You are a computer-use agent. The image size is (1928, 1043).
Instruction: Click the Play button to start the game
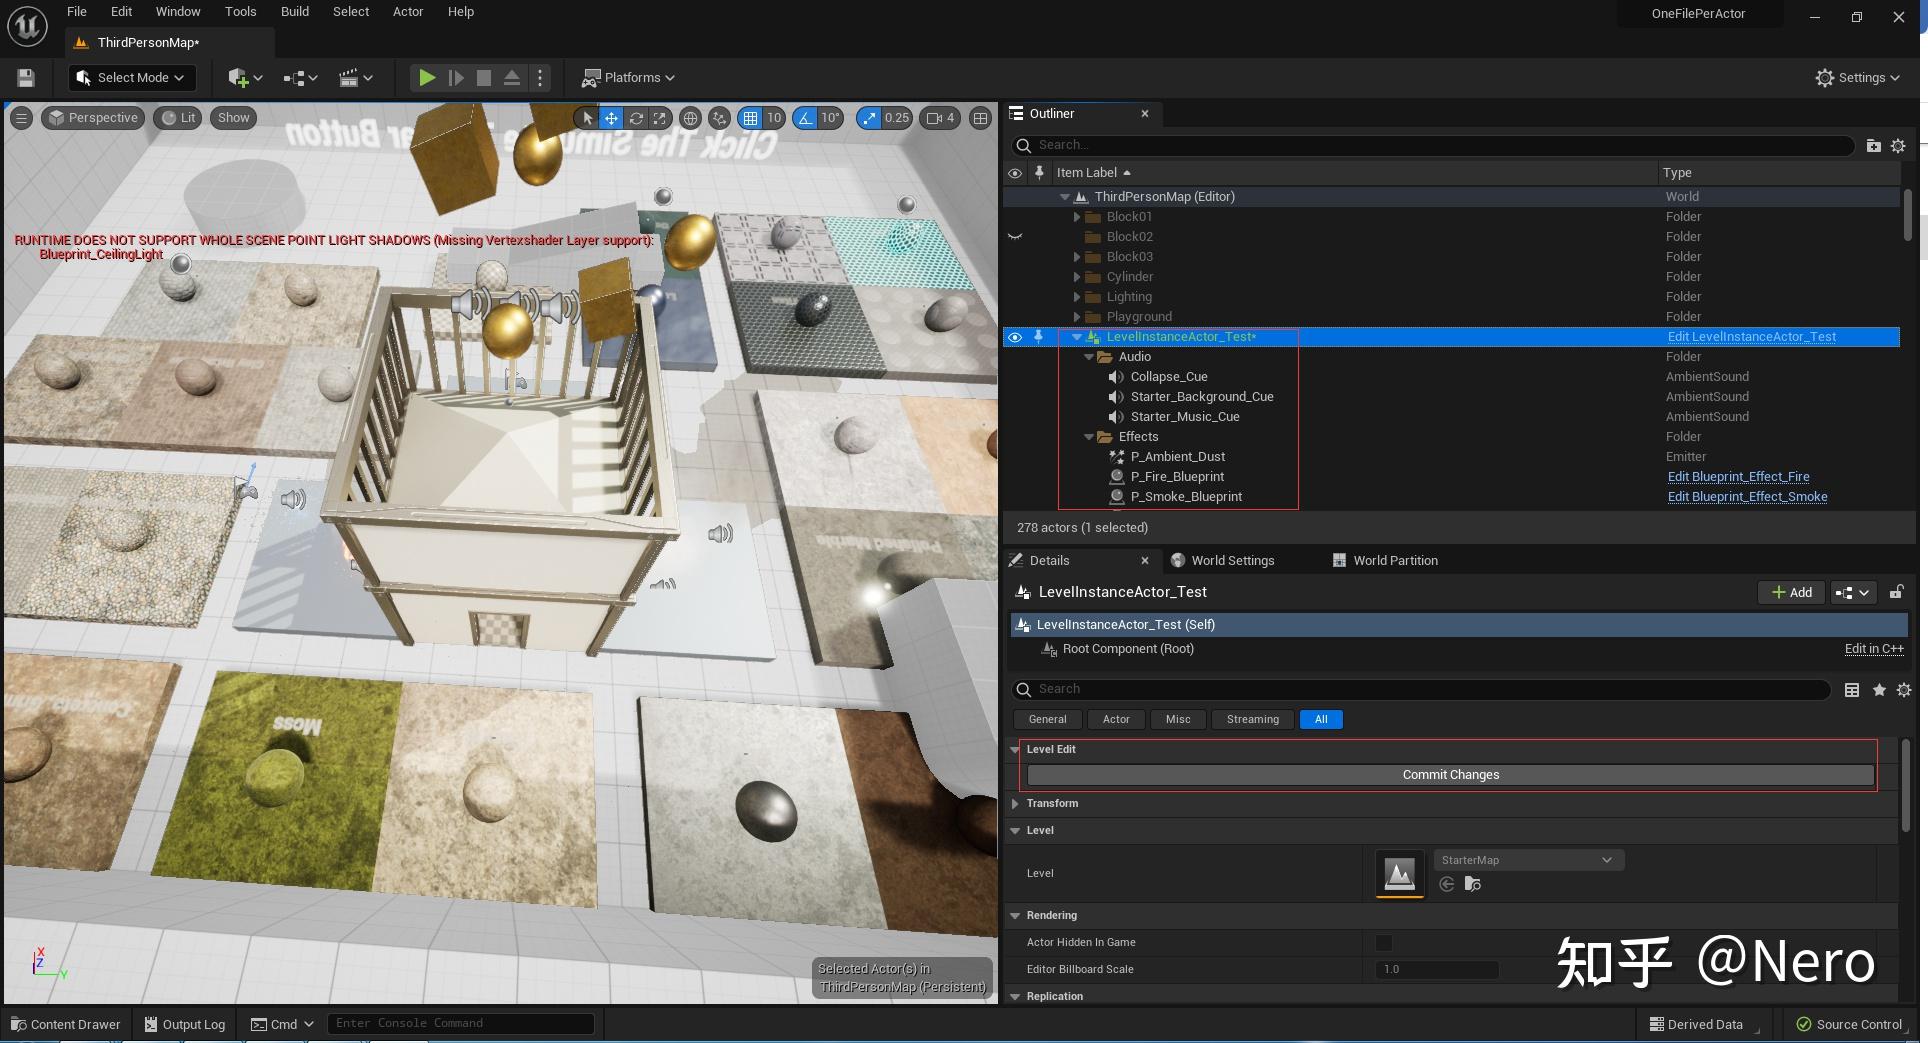pos(427,77)
